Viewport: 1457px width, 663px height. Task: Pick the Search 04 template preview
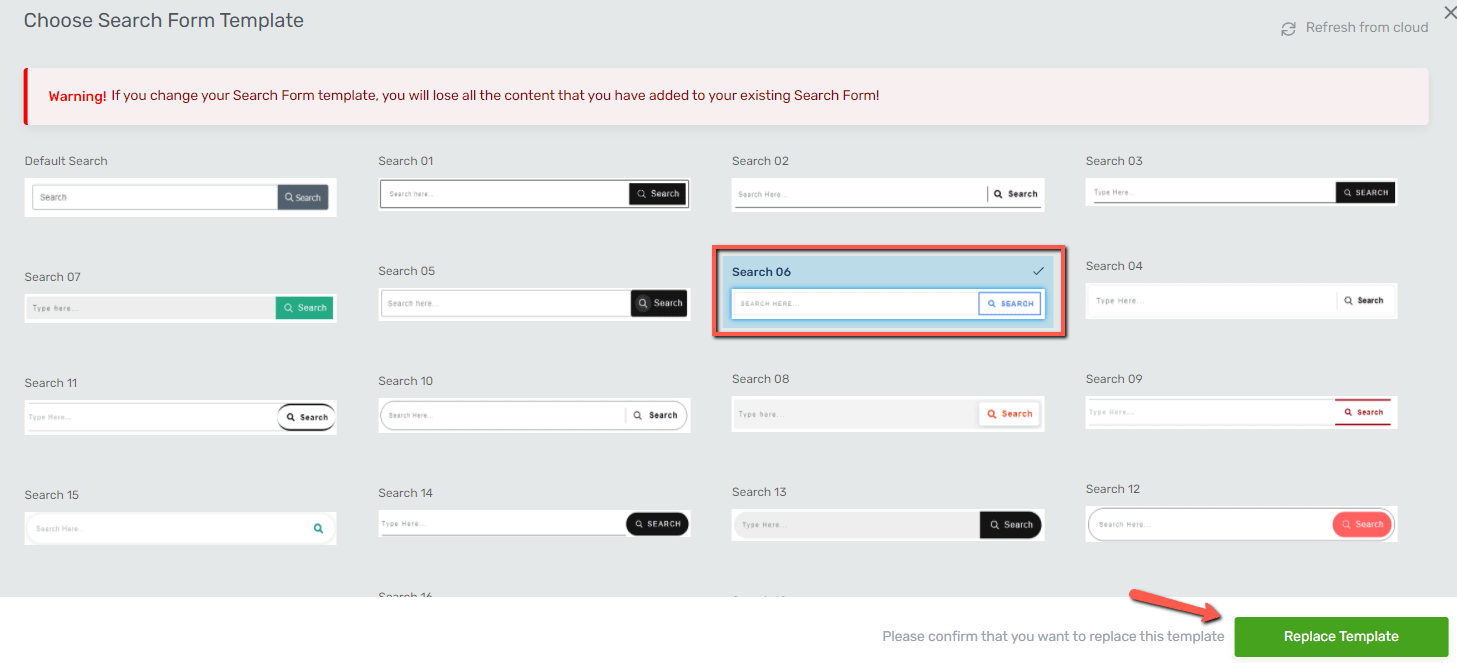click(x=1241, y=301)
